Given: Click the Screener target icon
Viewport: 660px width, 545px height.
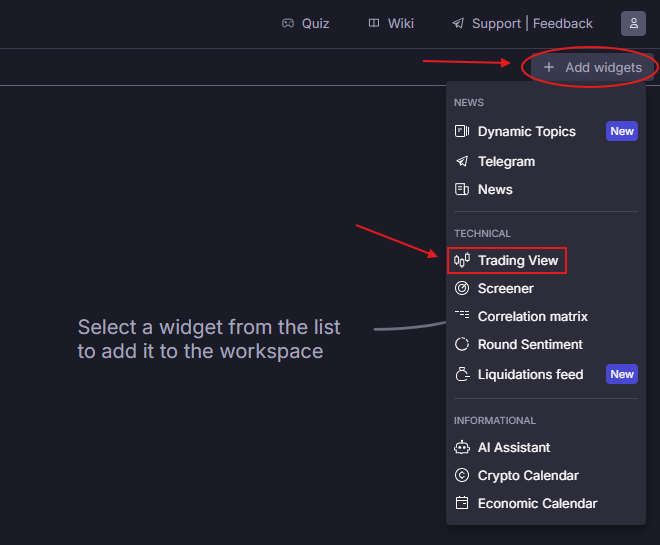Looking at the screenshot, I should 462,288.
